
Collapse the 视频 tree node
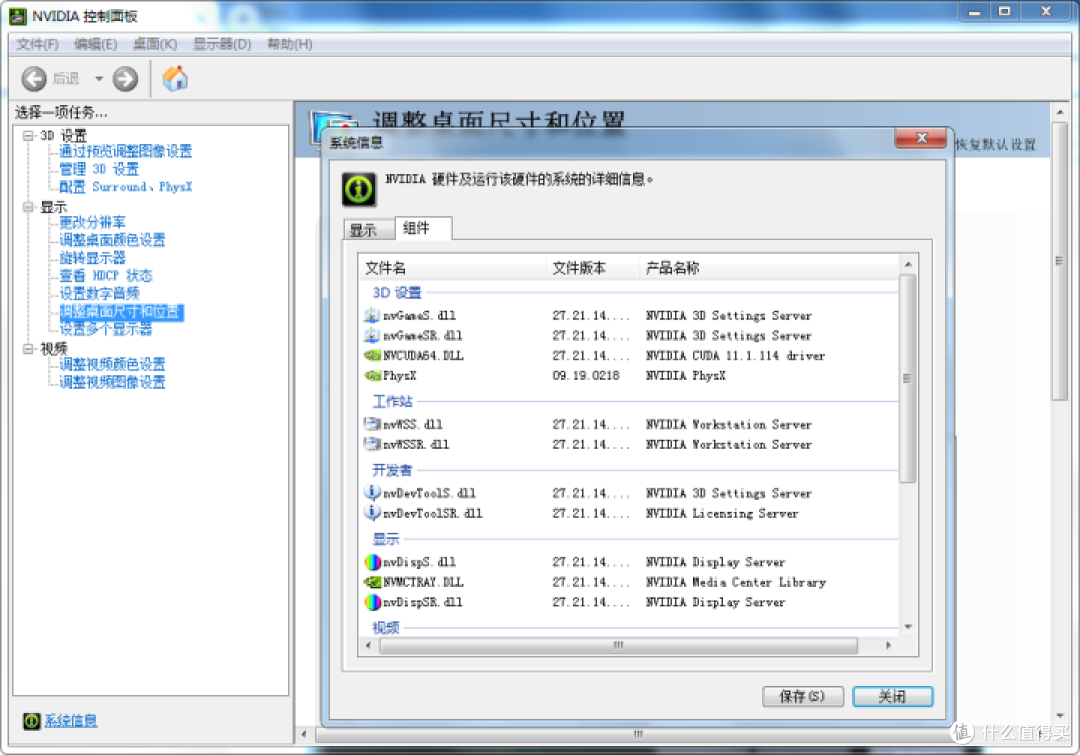pos(28,349)
